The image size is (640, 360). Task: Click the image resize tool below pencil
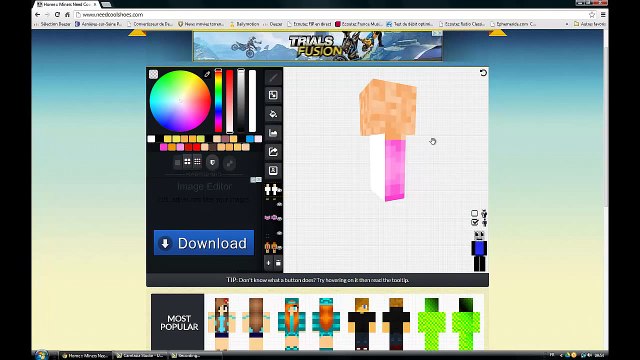point(273,95)
